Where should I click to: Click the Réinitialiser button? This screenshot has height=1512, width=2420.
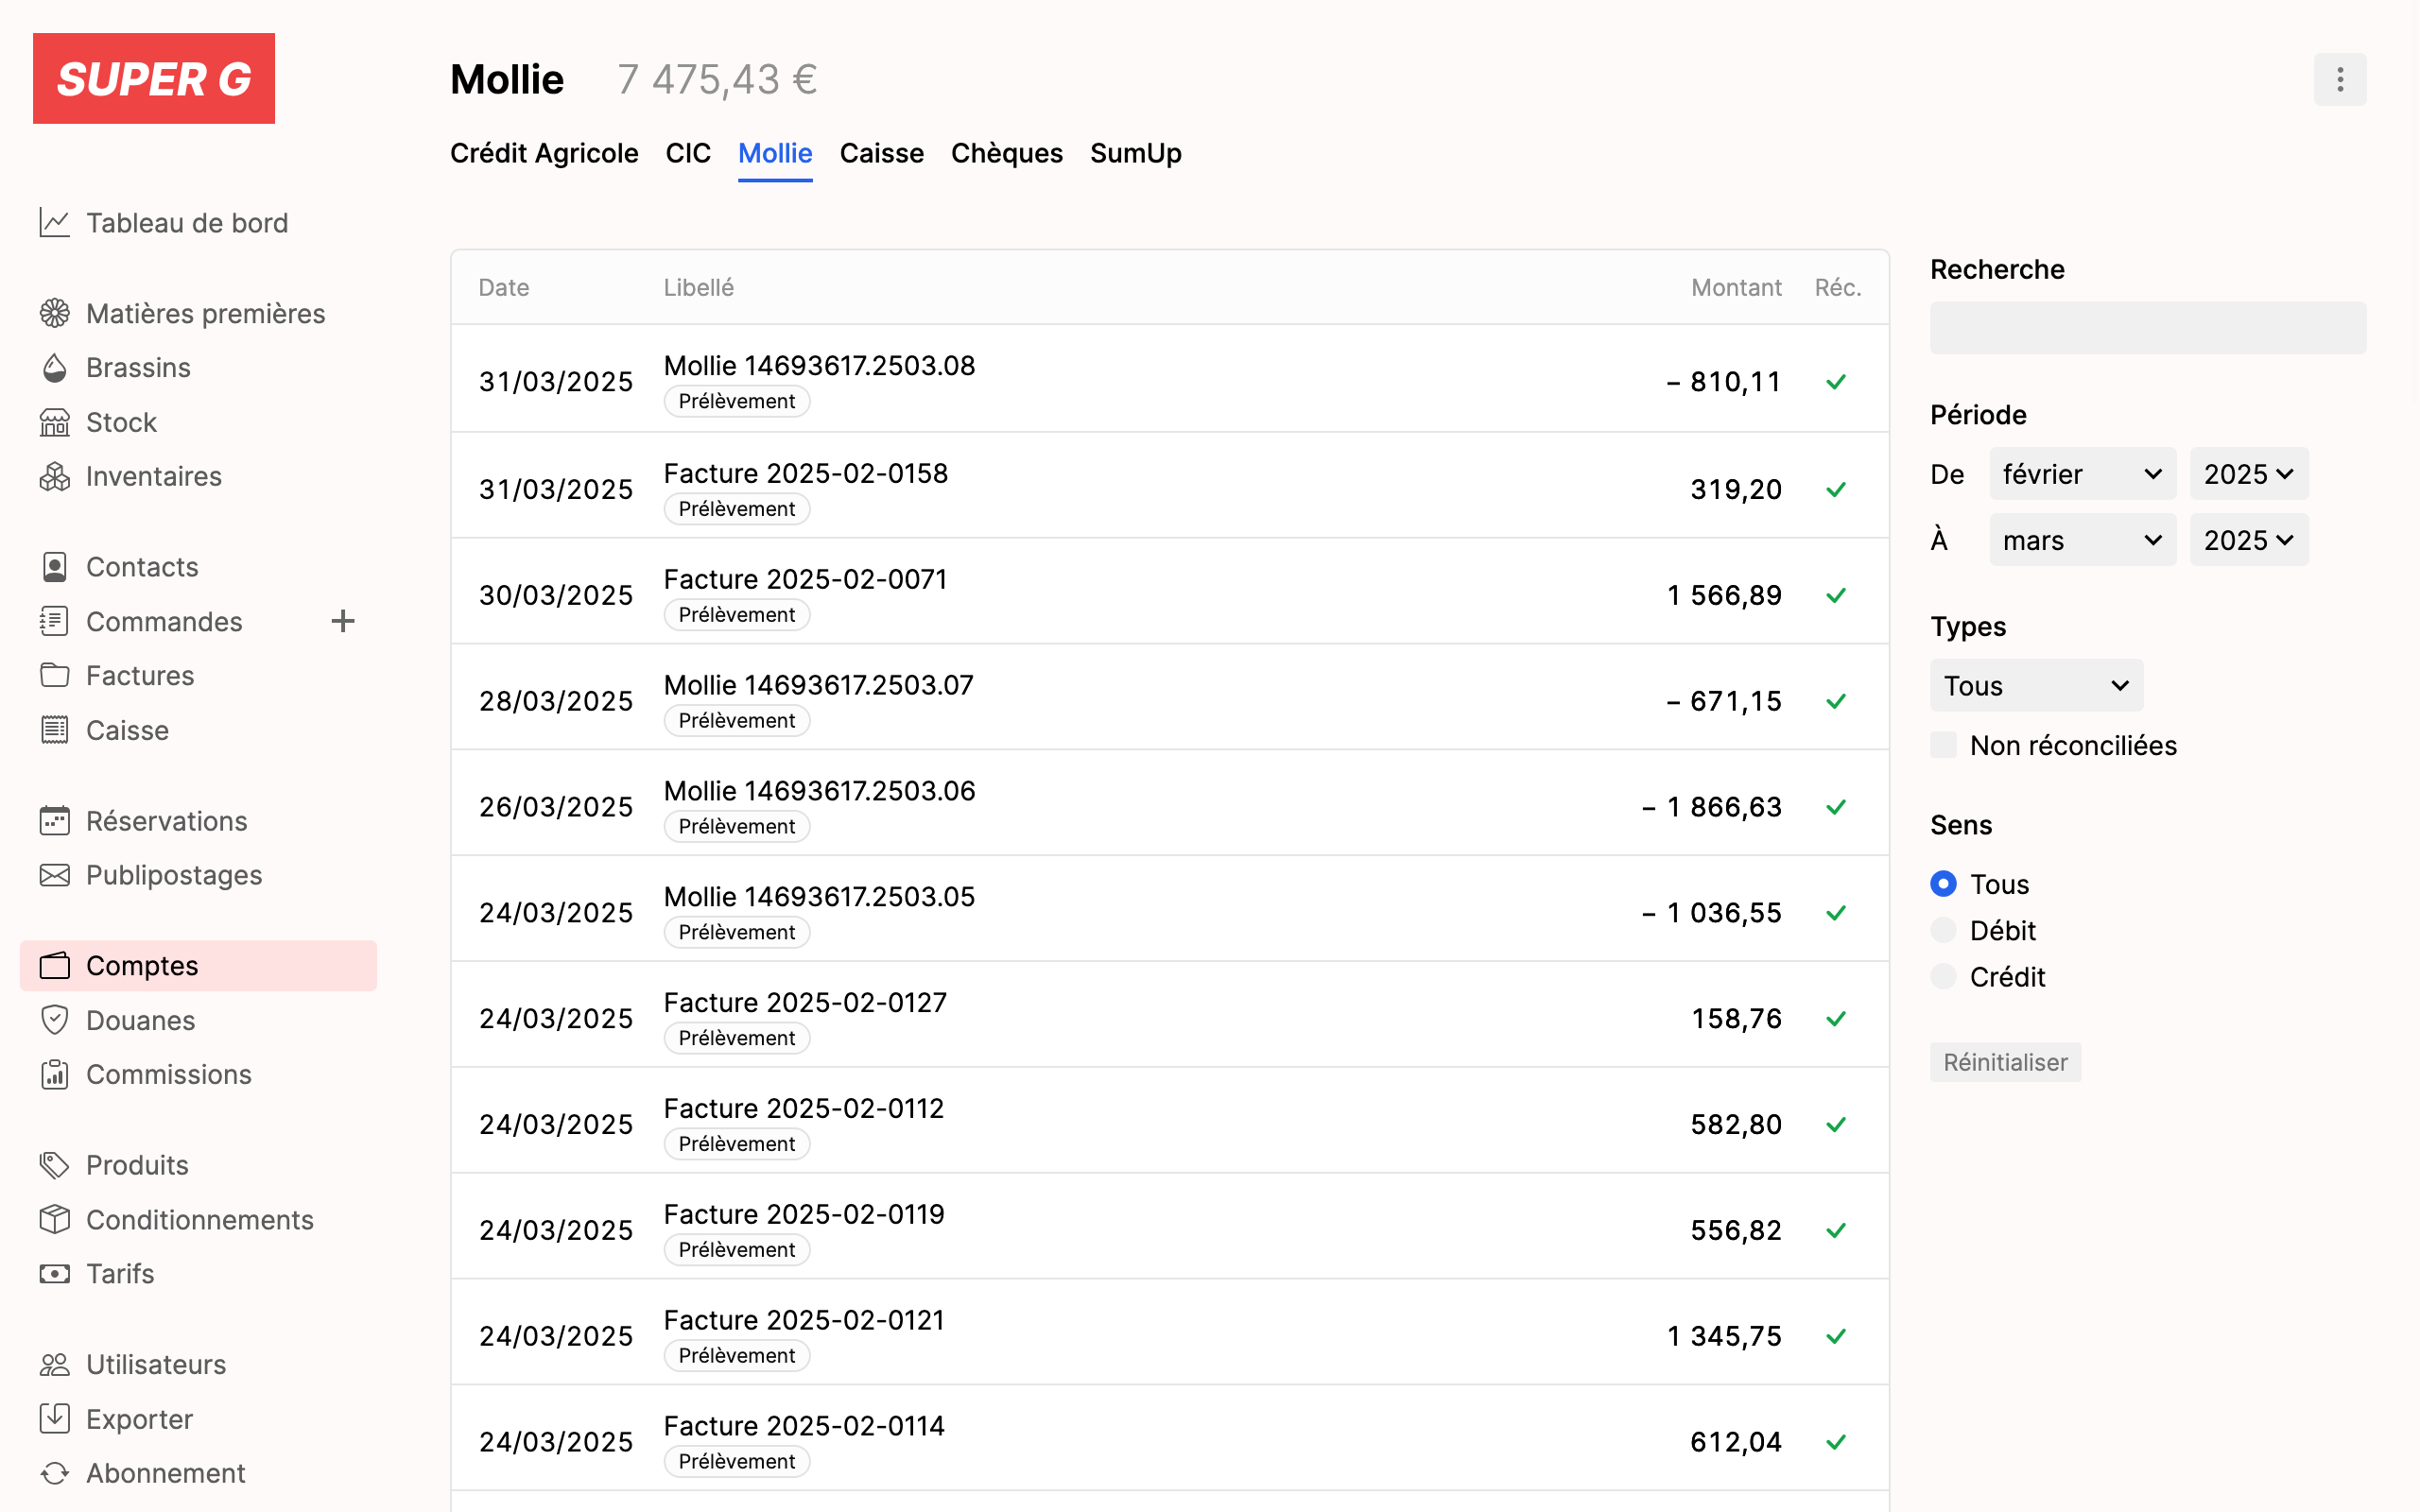click(x=2004, y=1062)
